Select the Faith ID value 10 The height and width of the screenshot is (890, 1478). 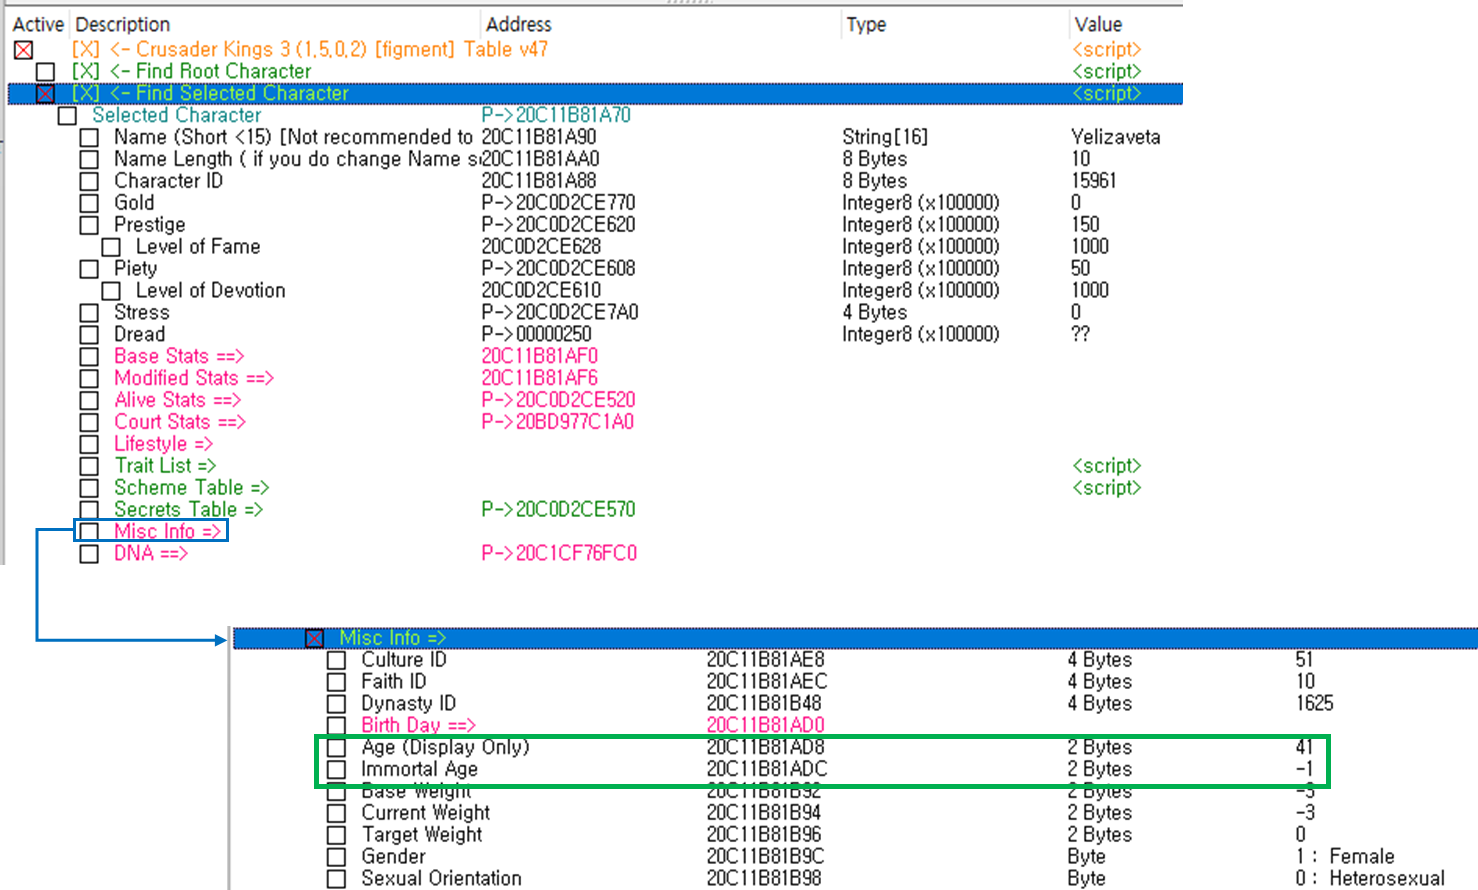pos(1305,682)
